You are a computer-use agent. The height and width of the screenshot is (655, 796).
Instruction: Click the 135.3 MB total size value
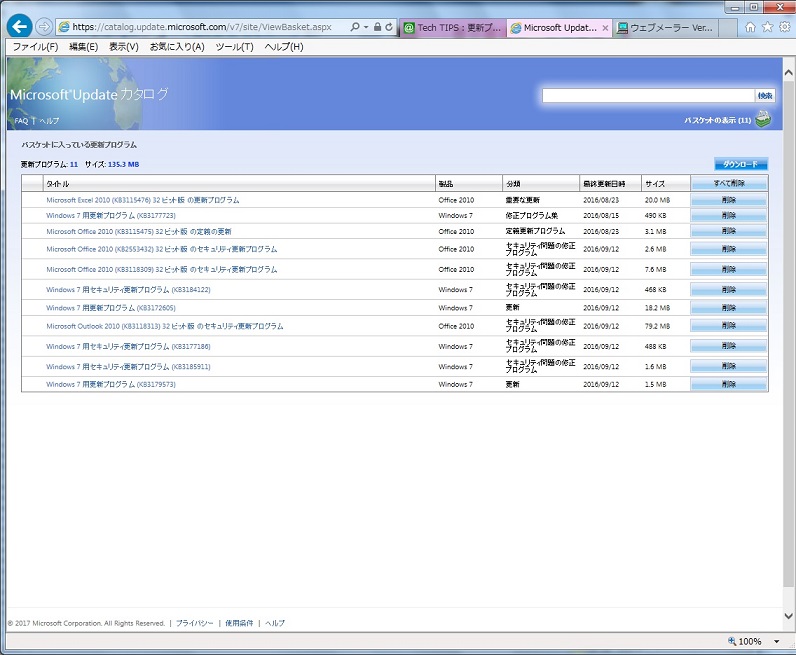[123, 165]
